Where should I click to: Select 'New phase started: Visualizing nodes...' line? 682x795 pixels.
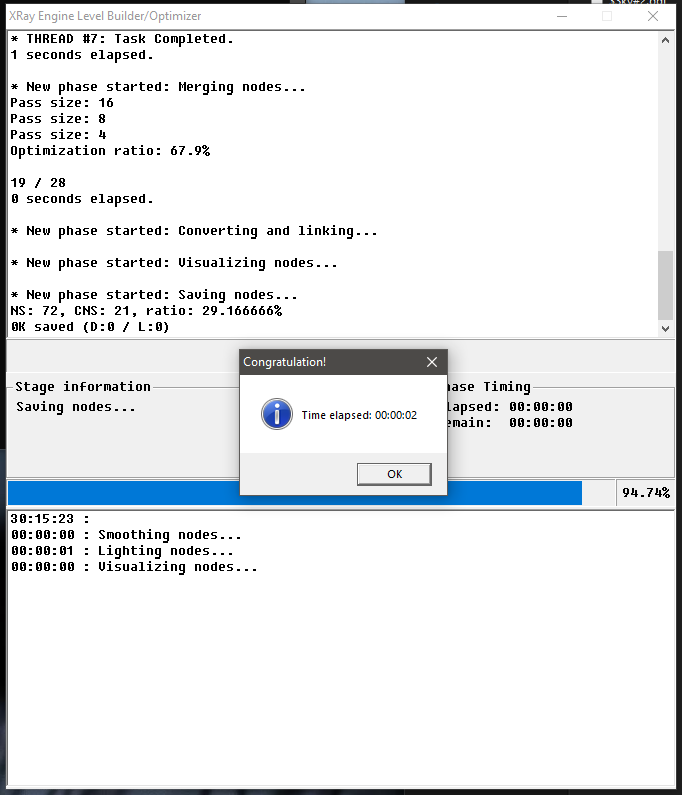[x=174, y=263]
